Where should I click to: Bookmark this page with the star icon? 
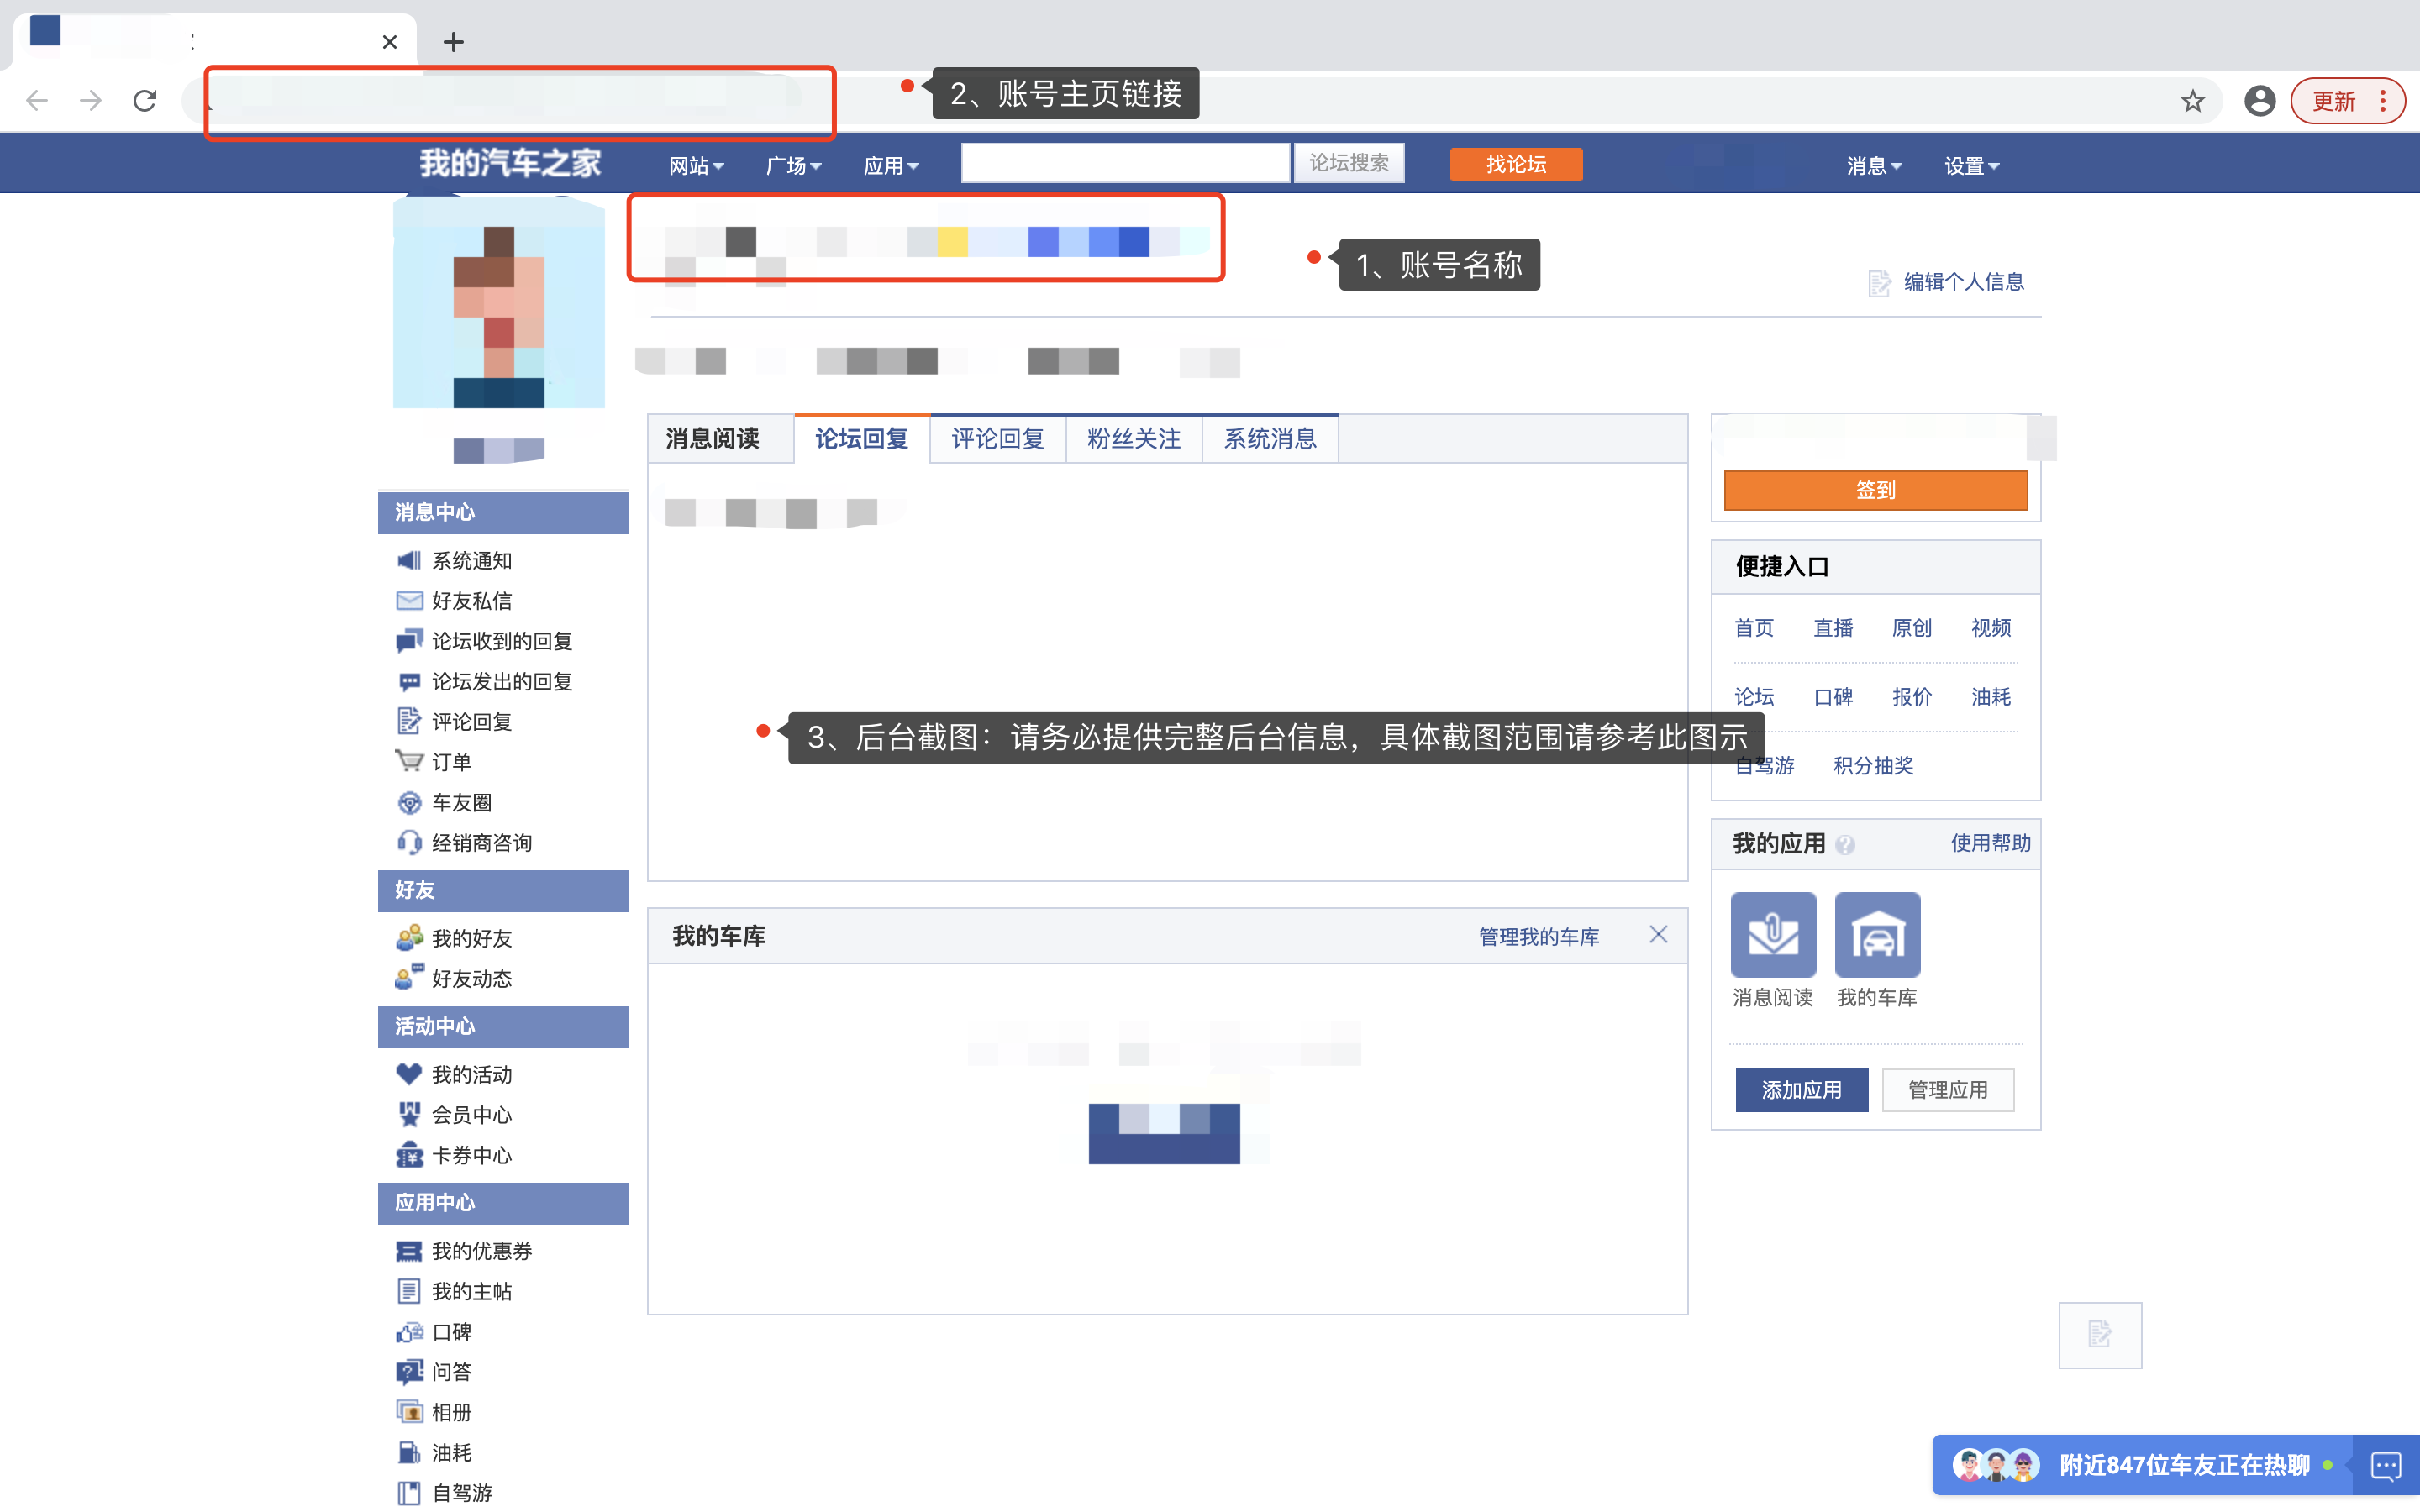[x=2192, y=101]
